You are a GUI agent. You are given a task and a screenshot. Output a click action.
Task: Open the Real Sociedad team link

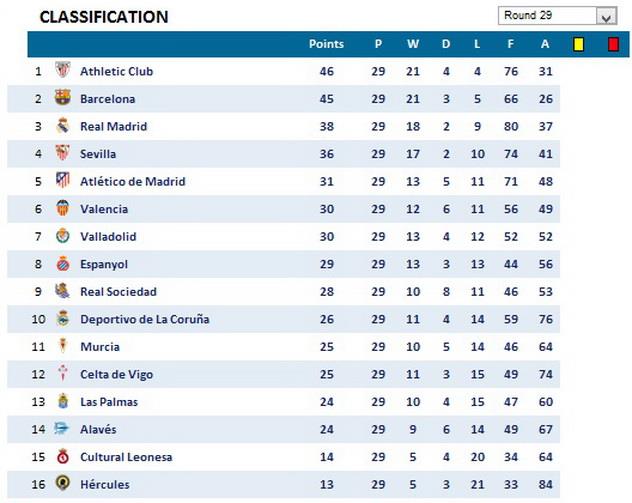[118, 292]
